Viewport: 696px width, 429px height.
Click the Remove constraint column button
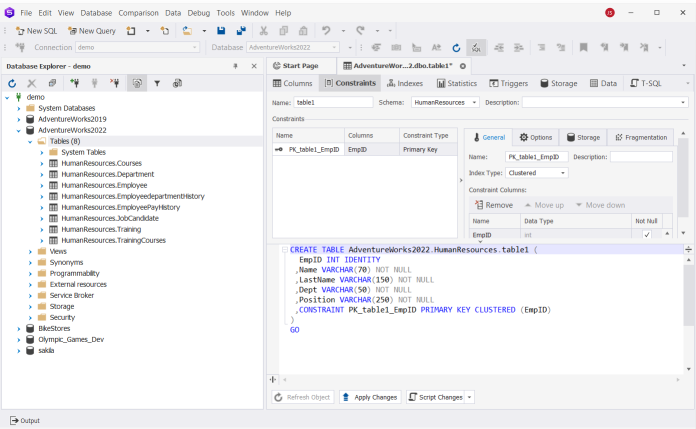click(x=494, y=205)
